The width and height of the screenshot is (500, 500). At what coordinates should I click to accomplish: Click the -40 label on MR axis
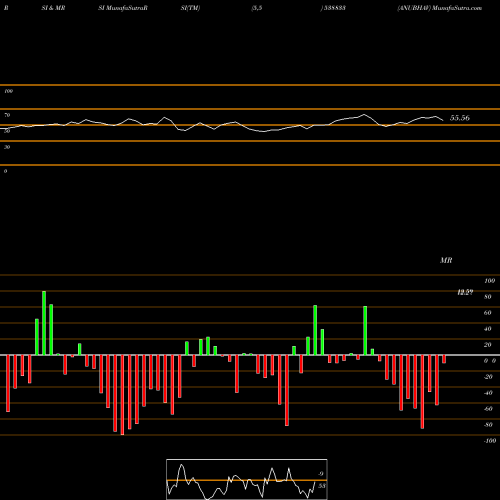click(488, 393)
